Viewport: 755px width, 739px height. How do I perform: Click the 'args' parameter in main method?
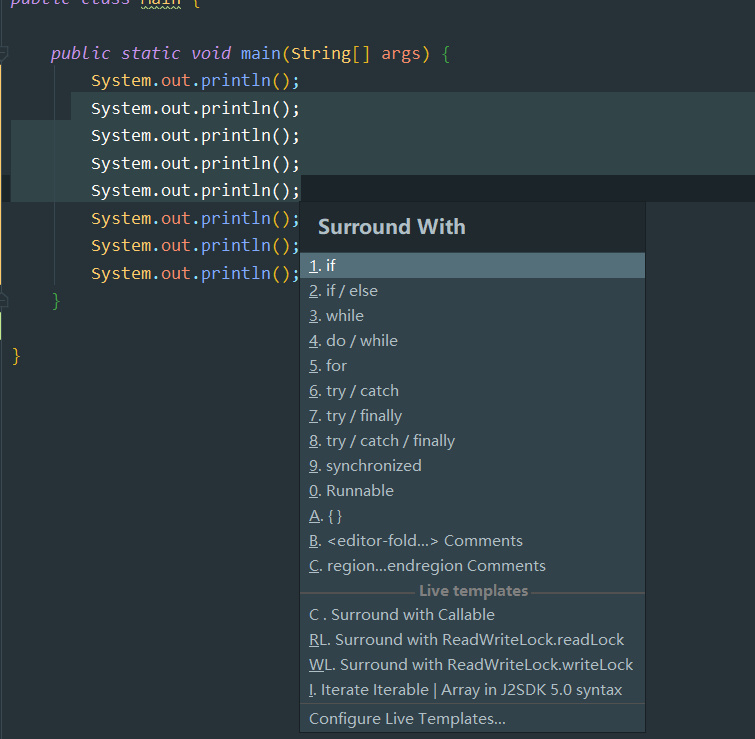click(x=401, y=53)
